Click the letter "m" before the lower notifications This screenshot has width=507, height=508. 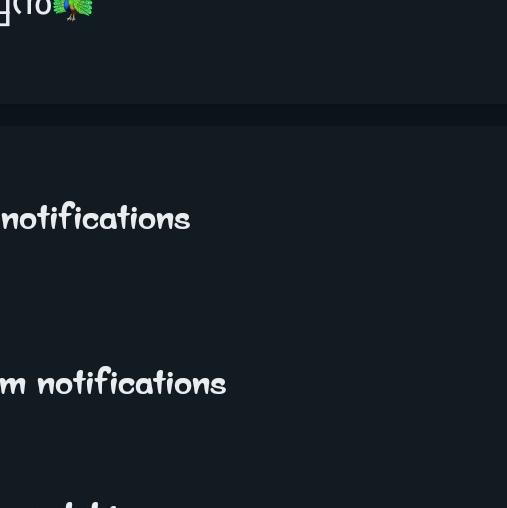13,385
